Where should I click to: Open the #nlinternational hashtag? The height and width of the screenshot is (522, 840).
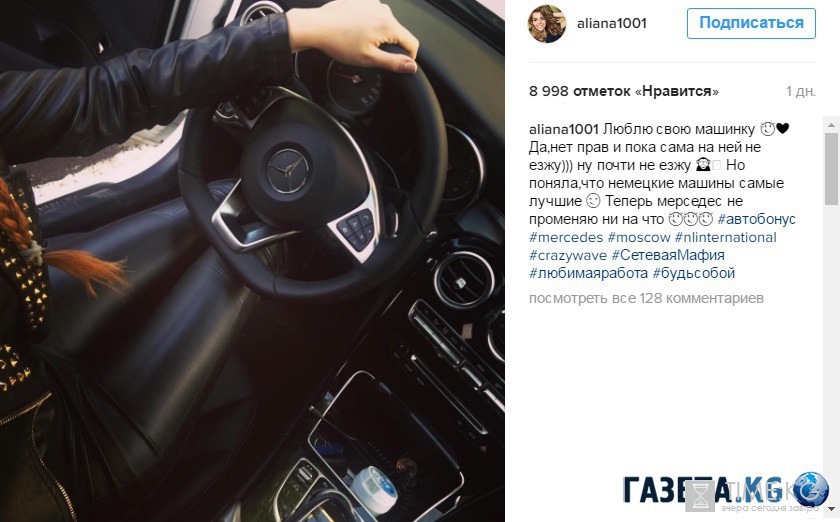coord(725,237)
